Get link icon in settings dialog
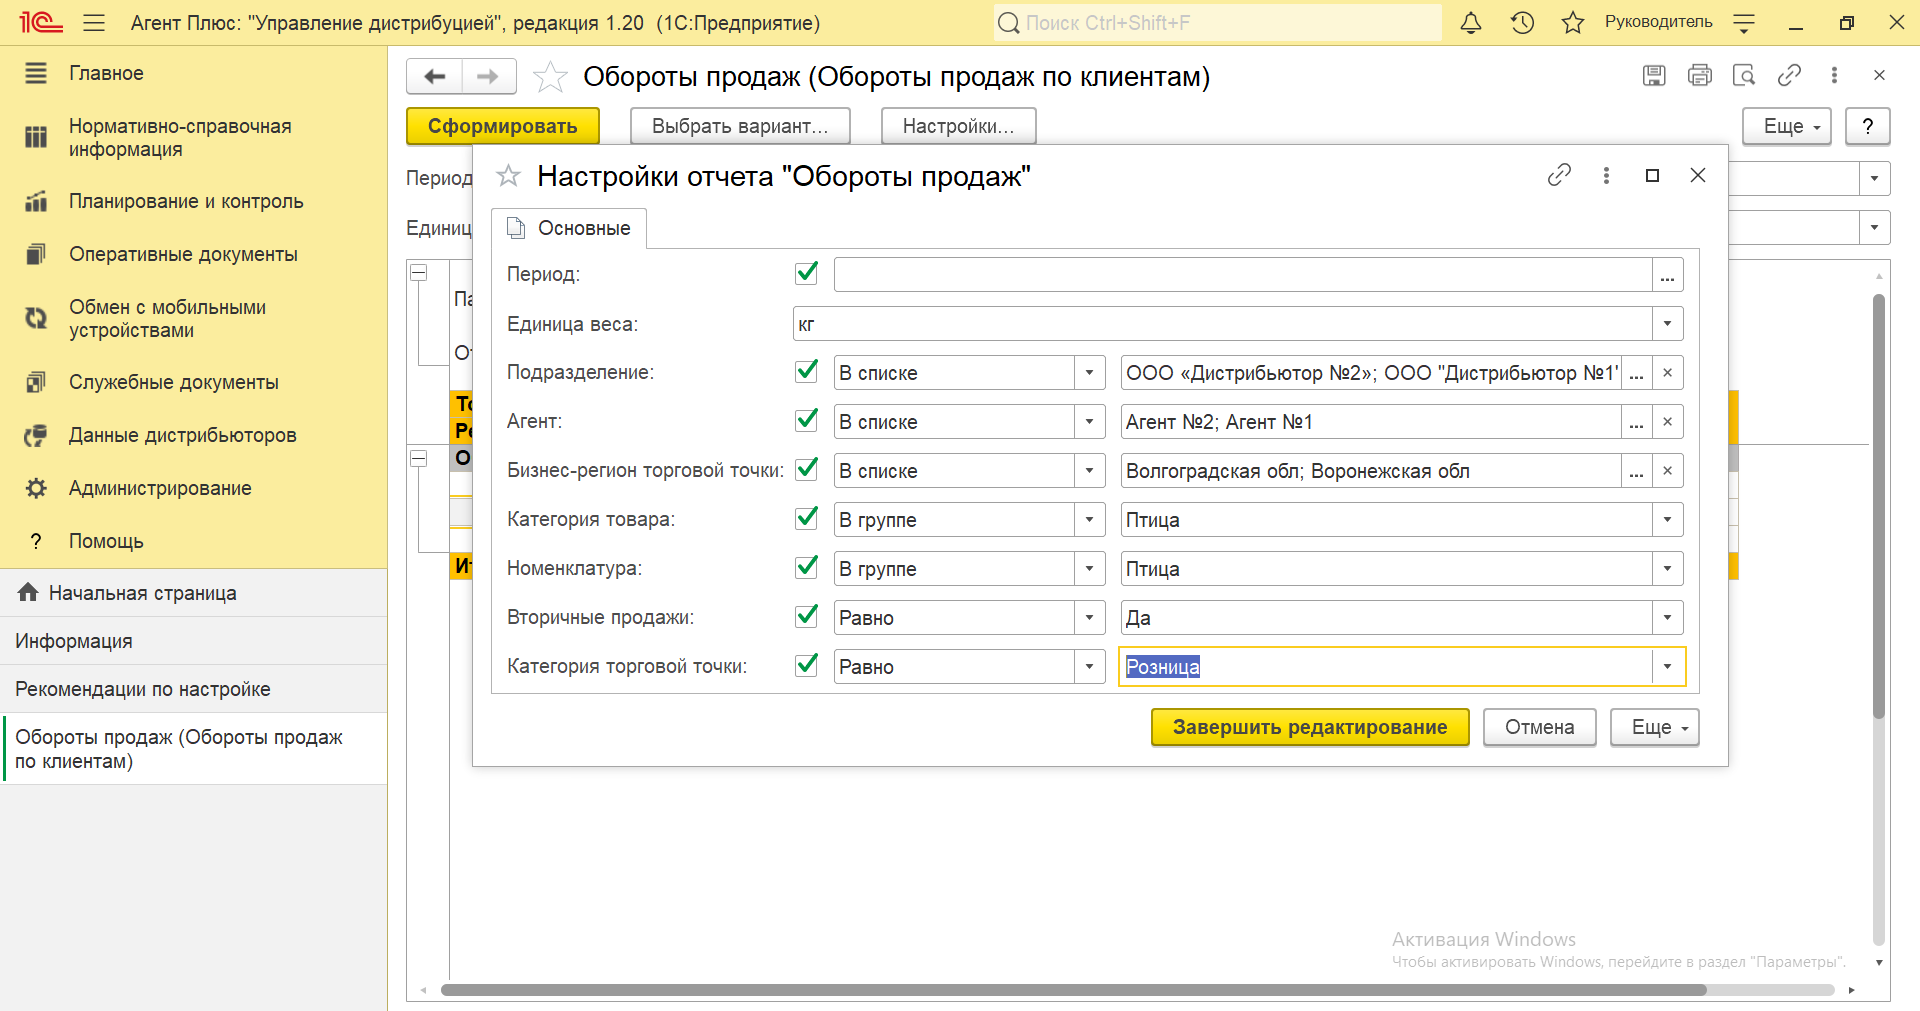Screen dimensions: 1920x1011 (1559, 175)
